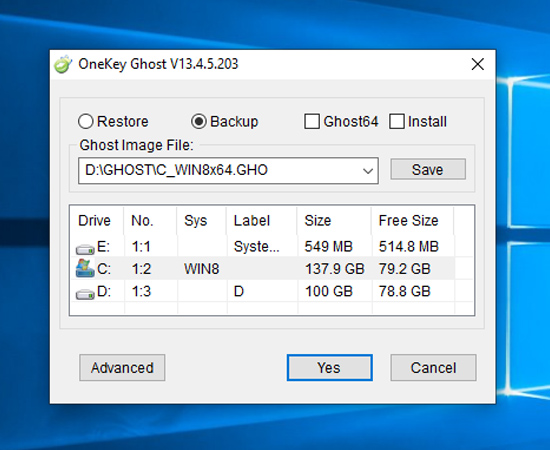Close the OneKey Ghost window
This screenshot has height=450, width=550.
pyautogui.click(x=478, y=64)
